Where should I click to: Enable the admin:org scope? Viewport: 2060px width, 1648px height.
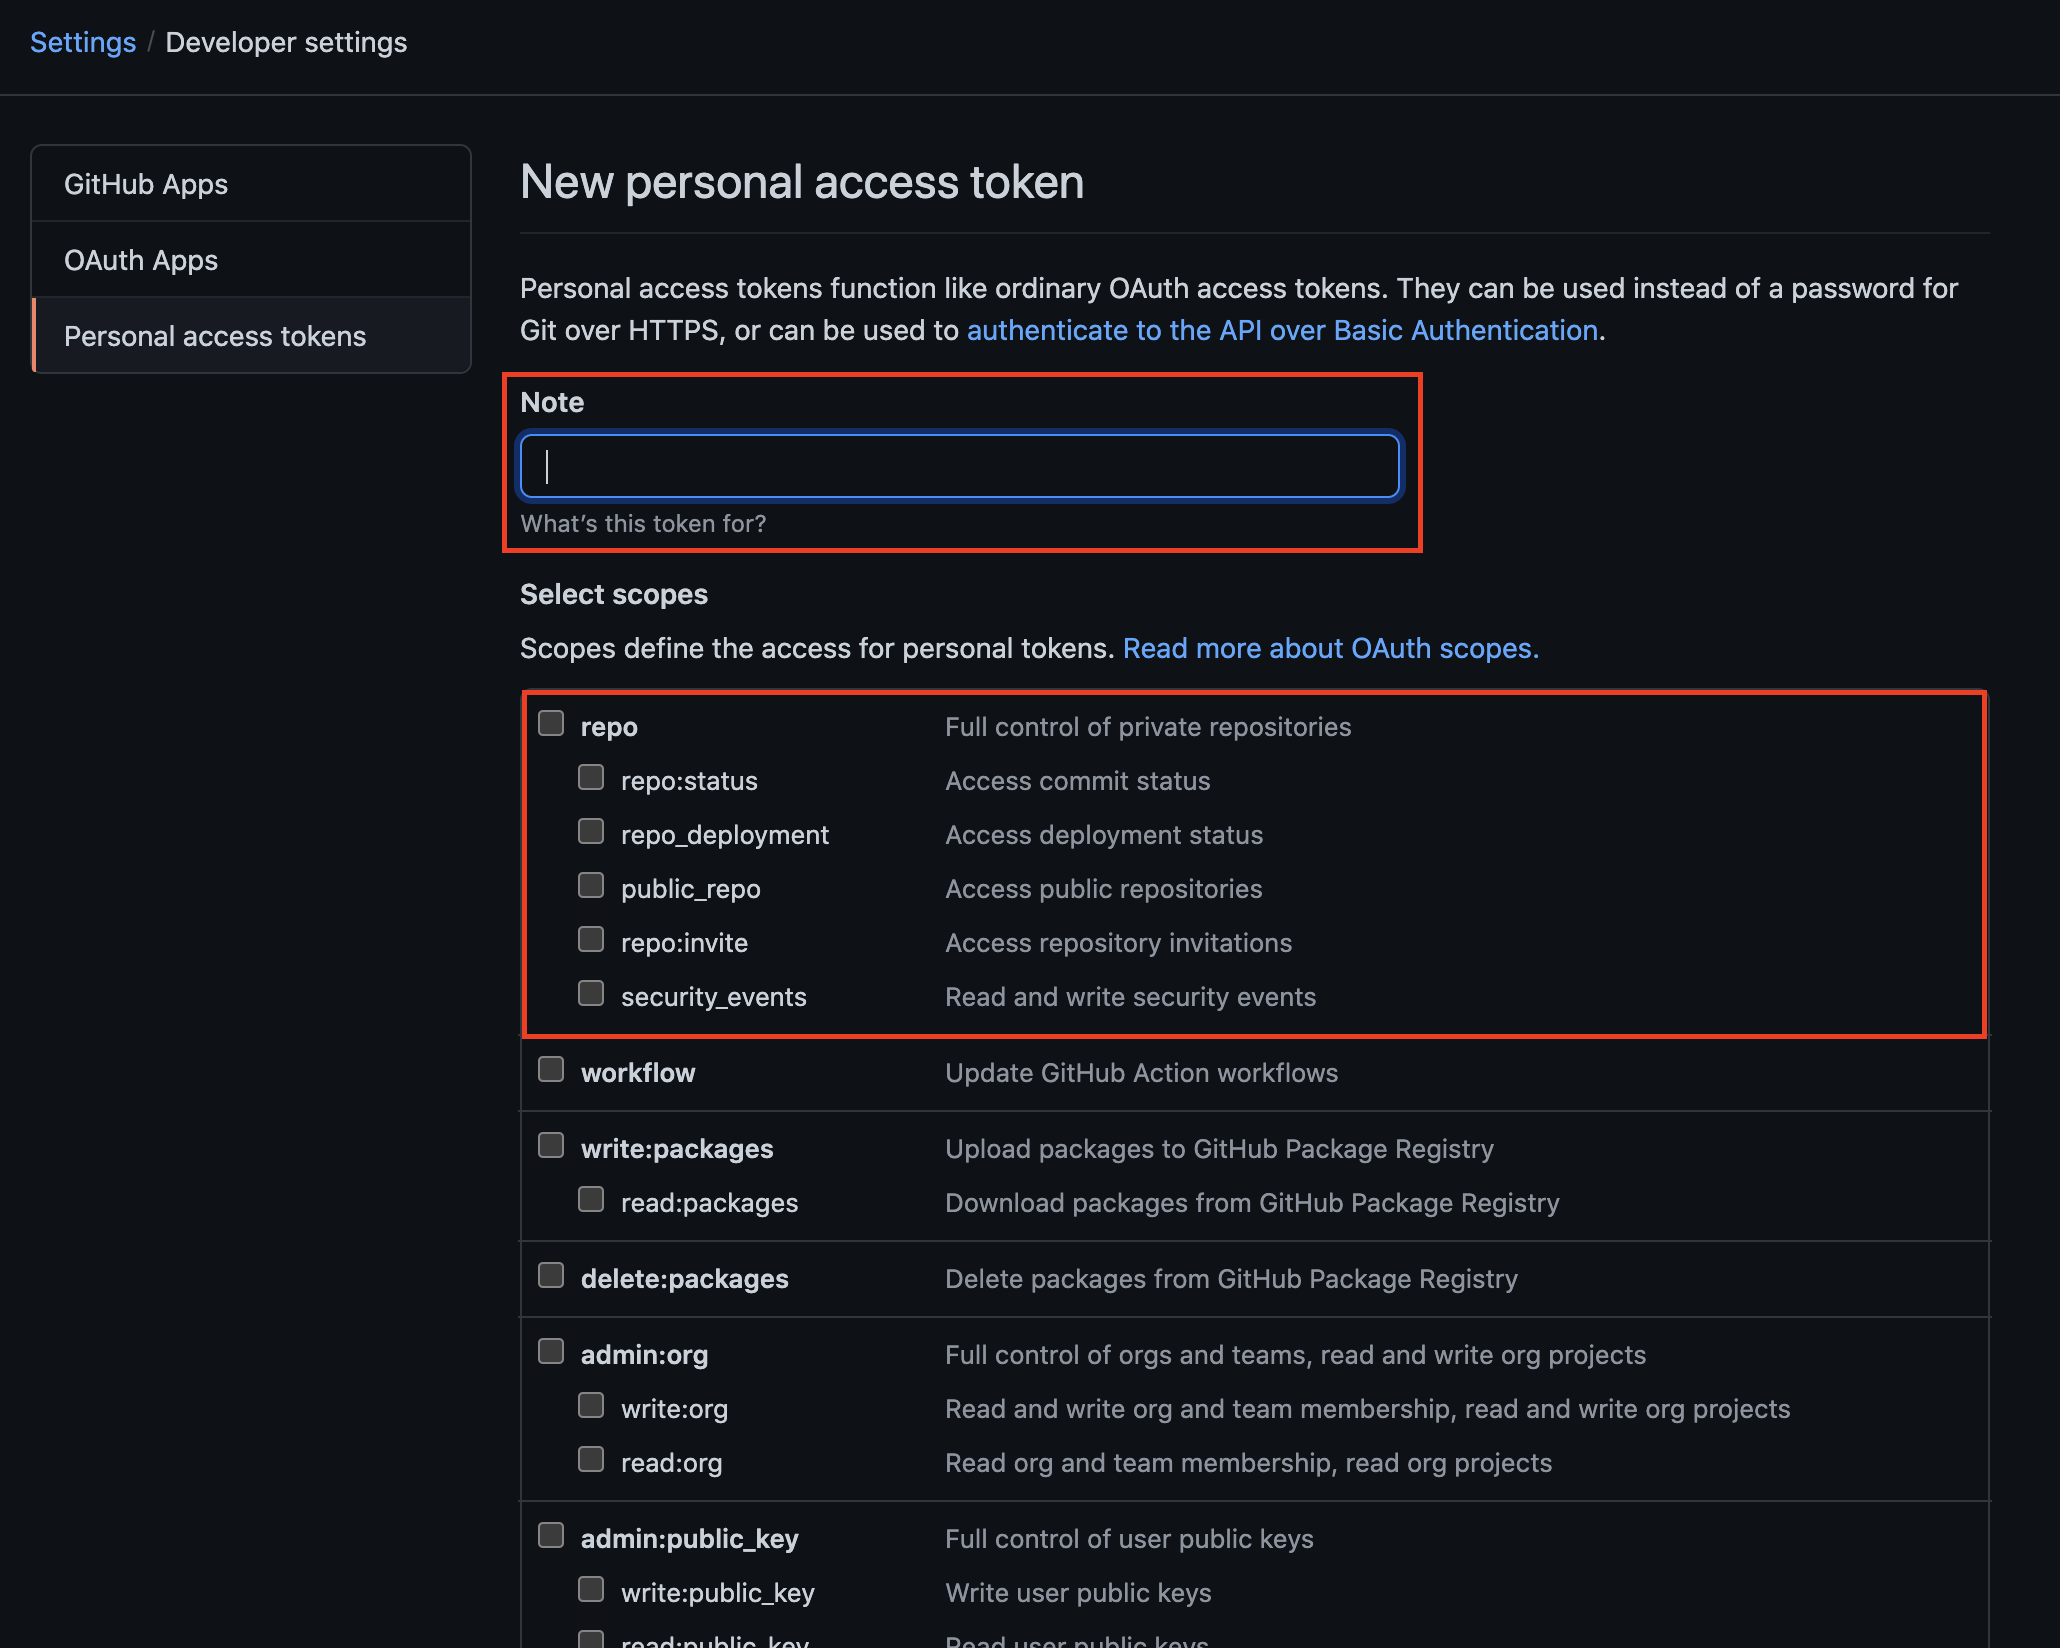tap(551, 1351)
